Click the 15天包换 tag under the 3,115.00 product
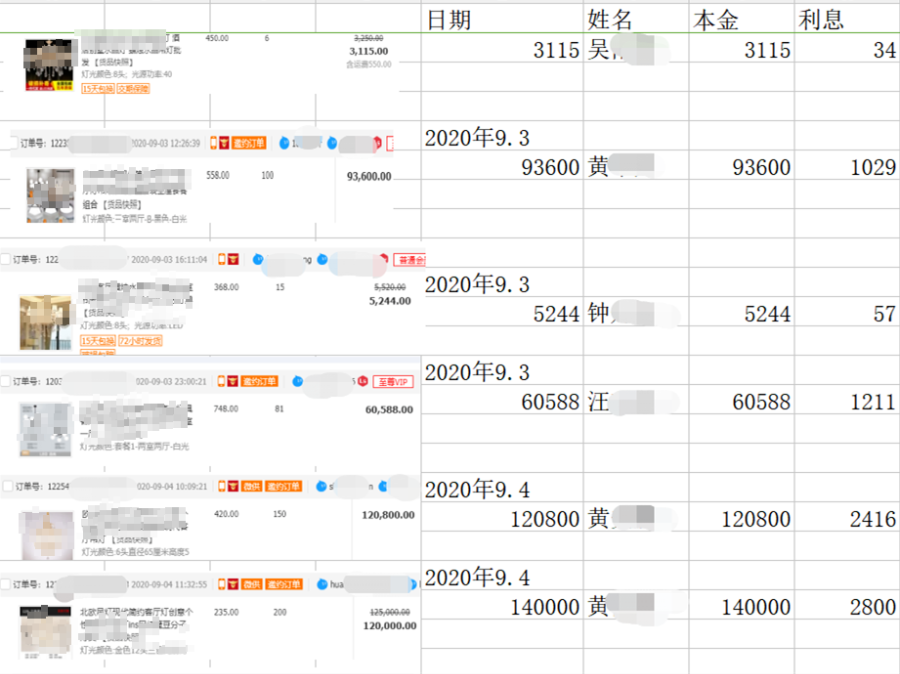Image resolution: width=900 pixels, height=674 pixels. pos(97,89)
